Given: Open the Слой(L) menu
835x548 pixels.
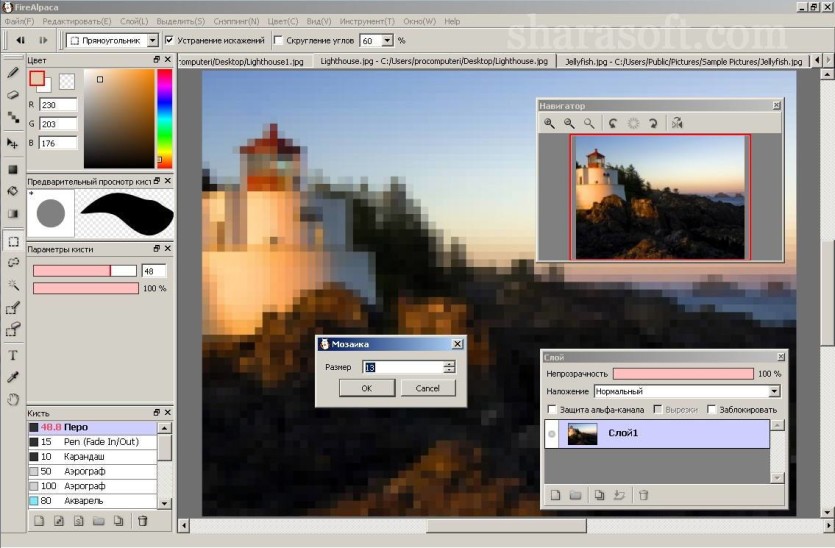Looking at the screenshot, I should click(134, 21).
